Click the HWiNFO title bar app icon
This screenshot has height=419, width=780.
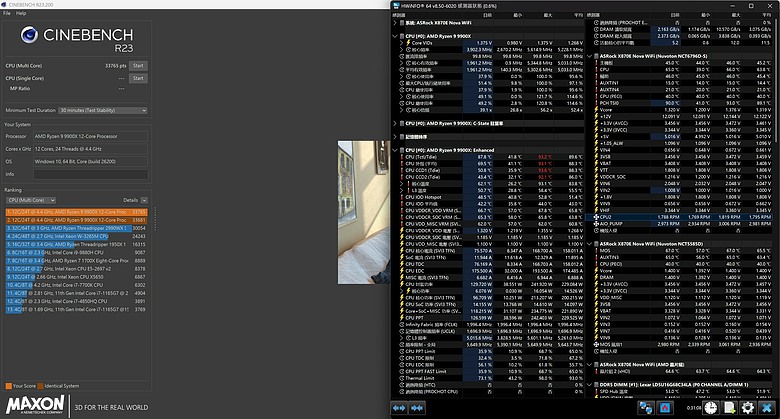click(396, 6)
